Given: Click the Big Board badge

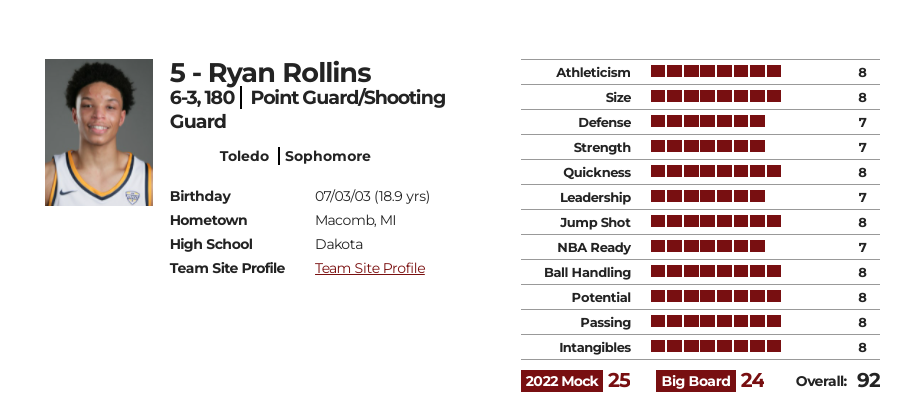Looking at the screenshot, I should click(x=696, y=381).
